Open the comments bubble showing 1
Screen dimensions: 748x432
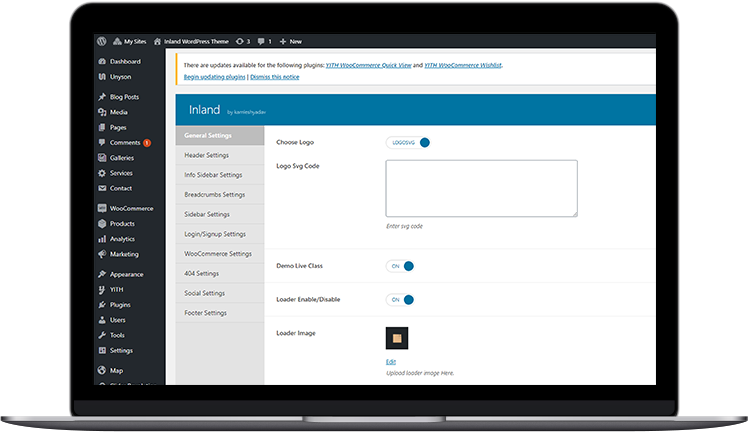261,41
